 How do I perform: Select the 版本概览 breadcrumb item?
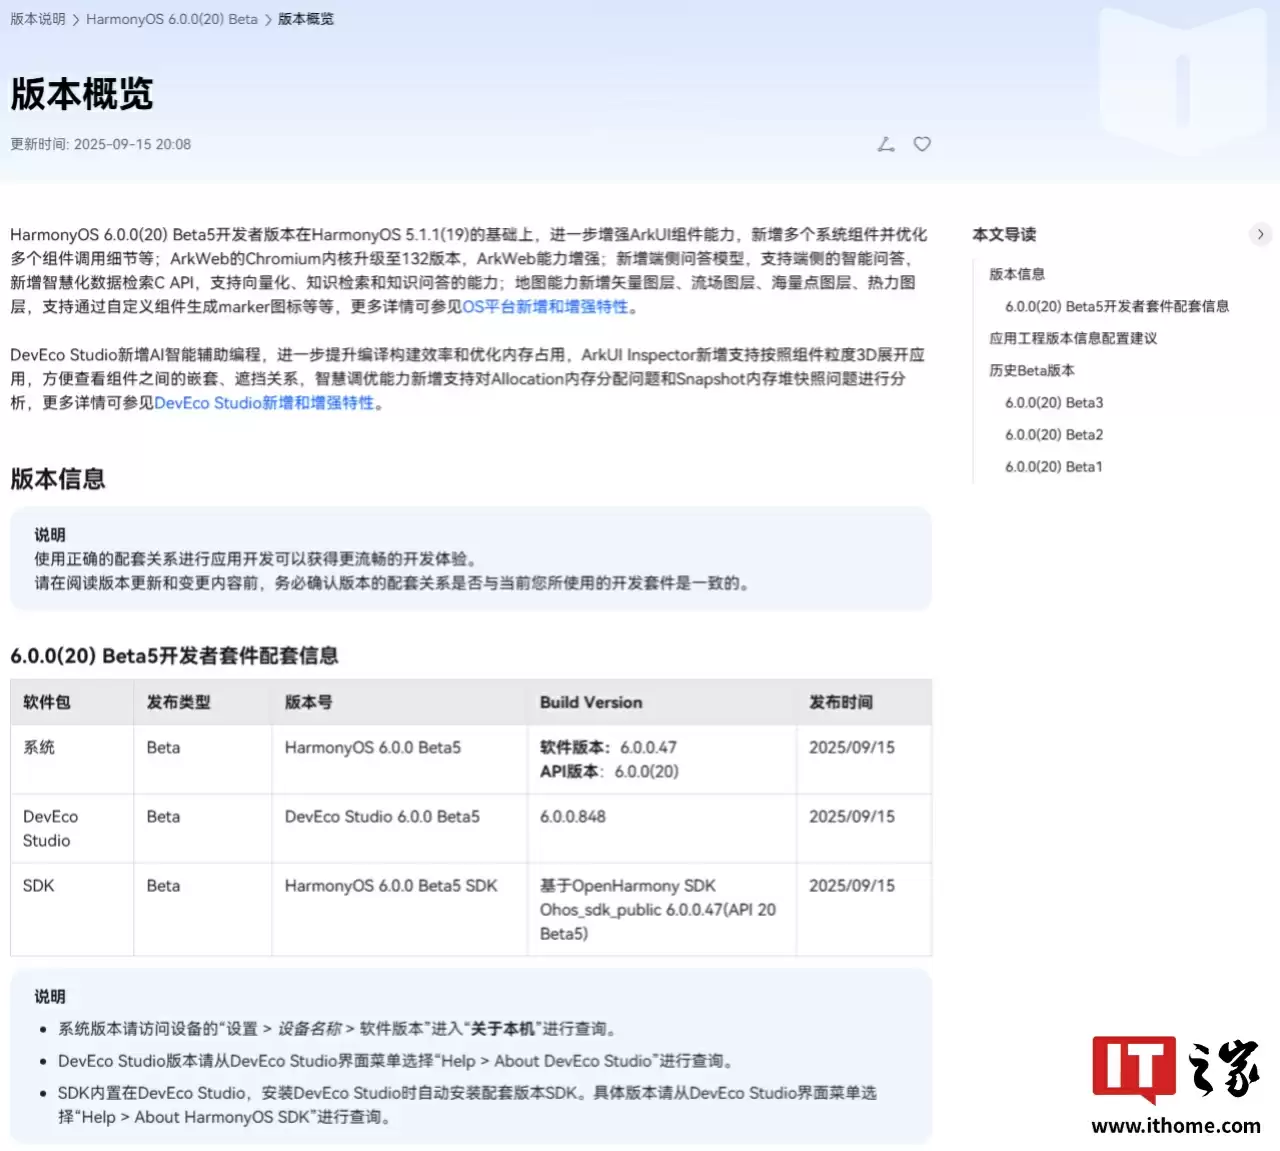click(306, 18)
